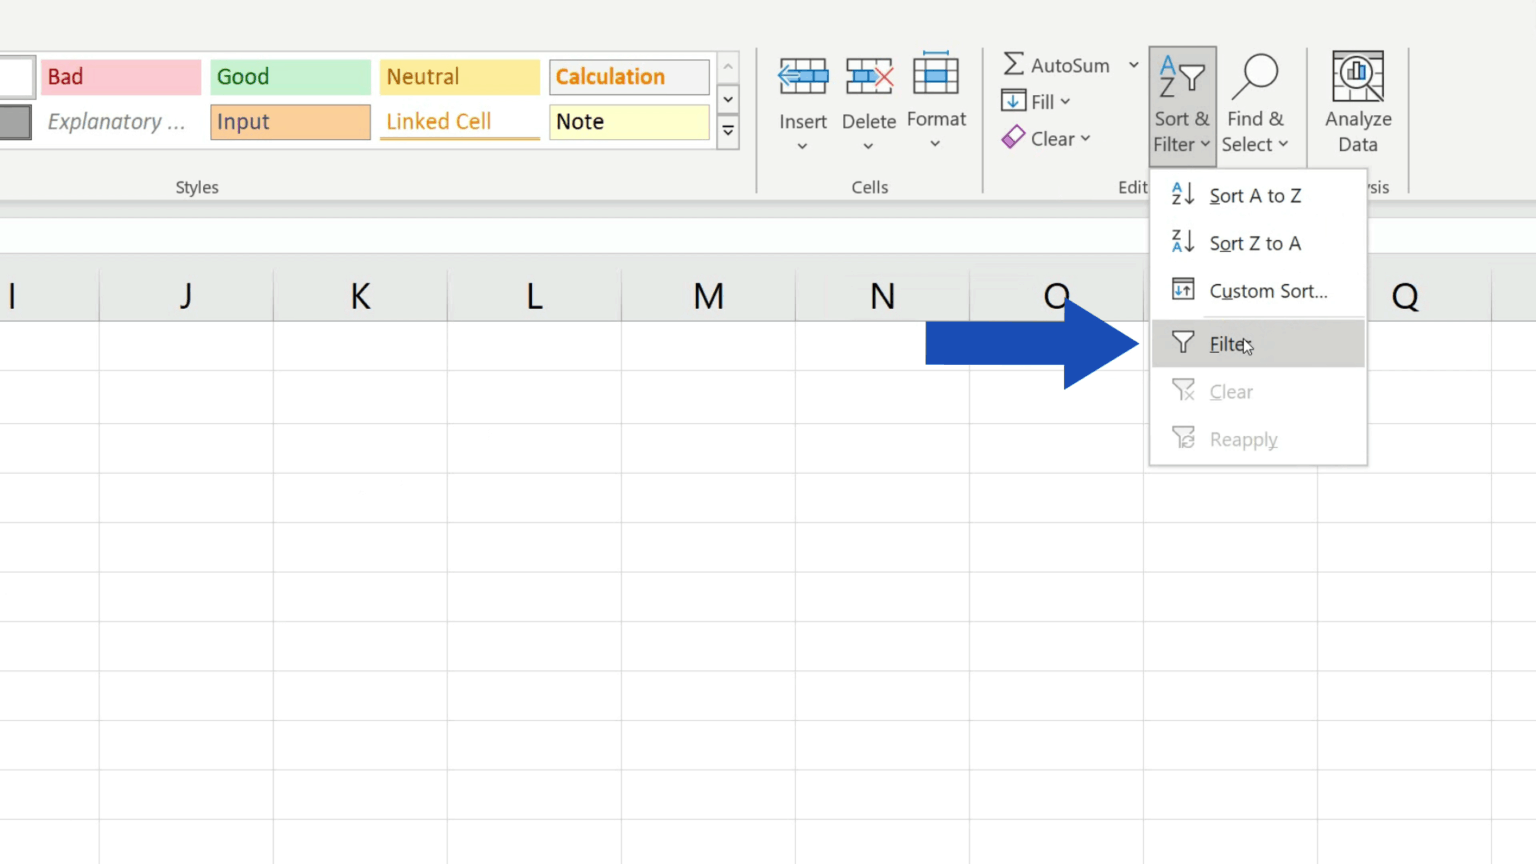Click the Clear eraser icon
1536x864 pixels.
coord(1013,138)
